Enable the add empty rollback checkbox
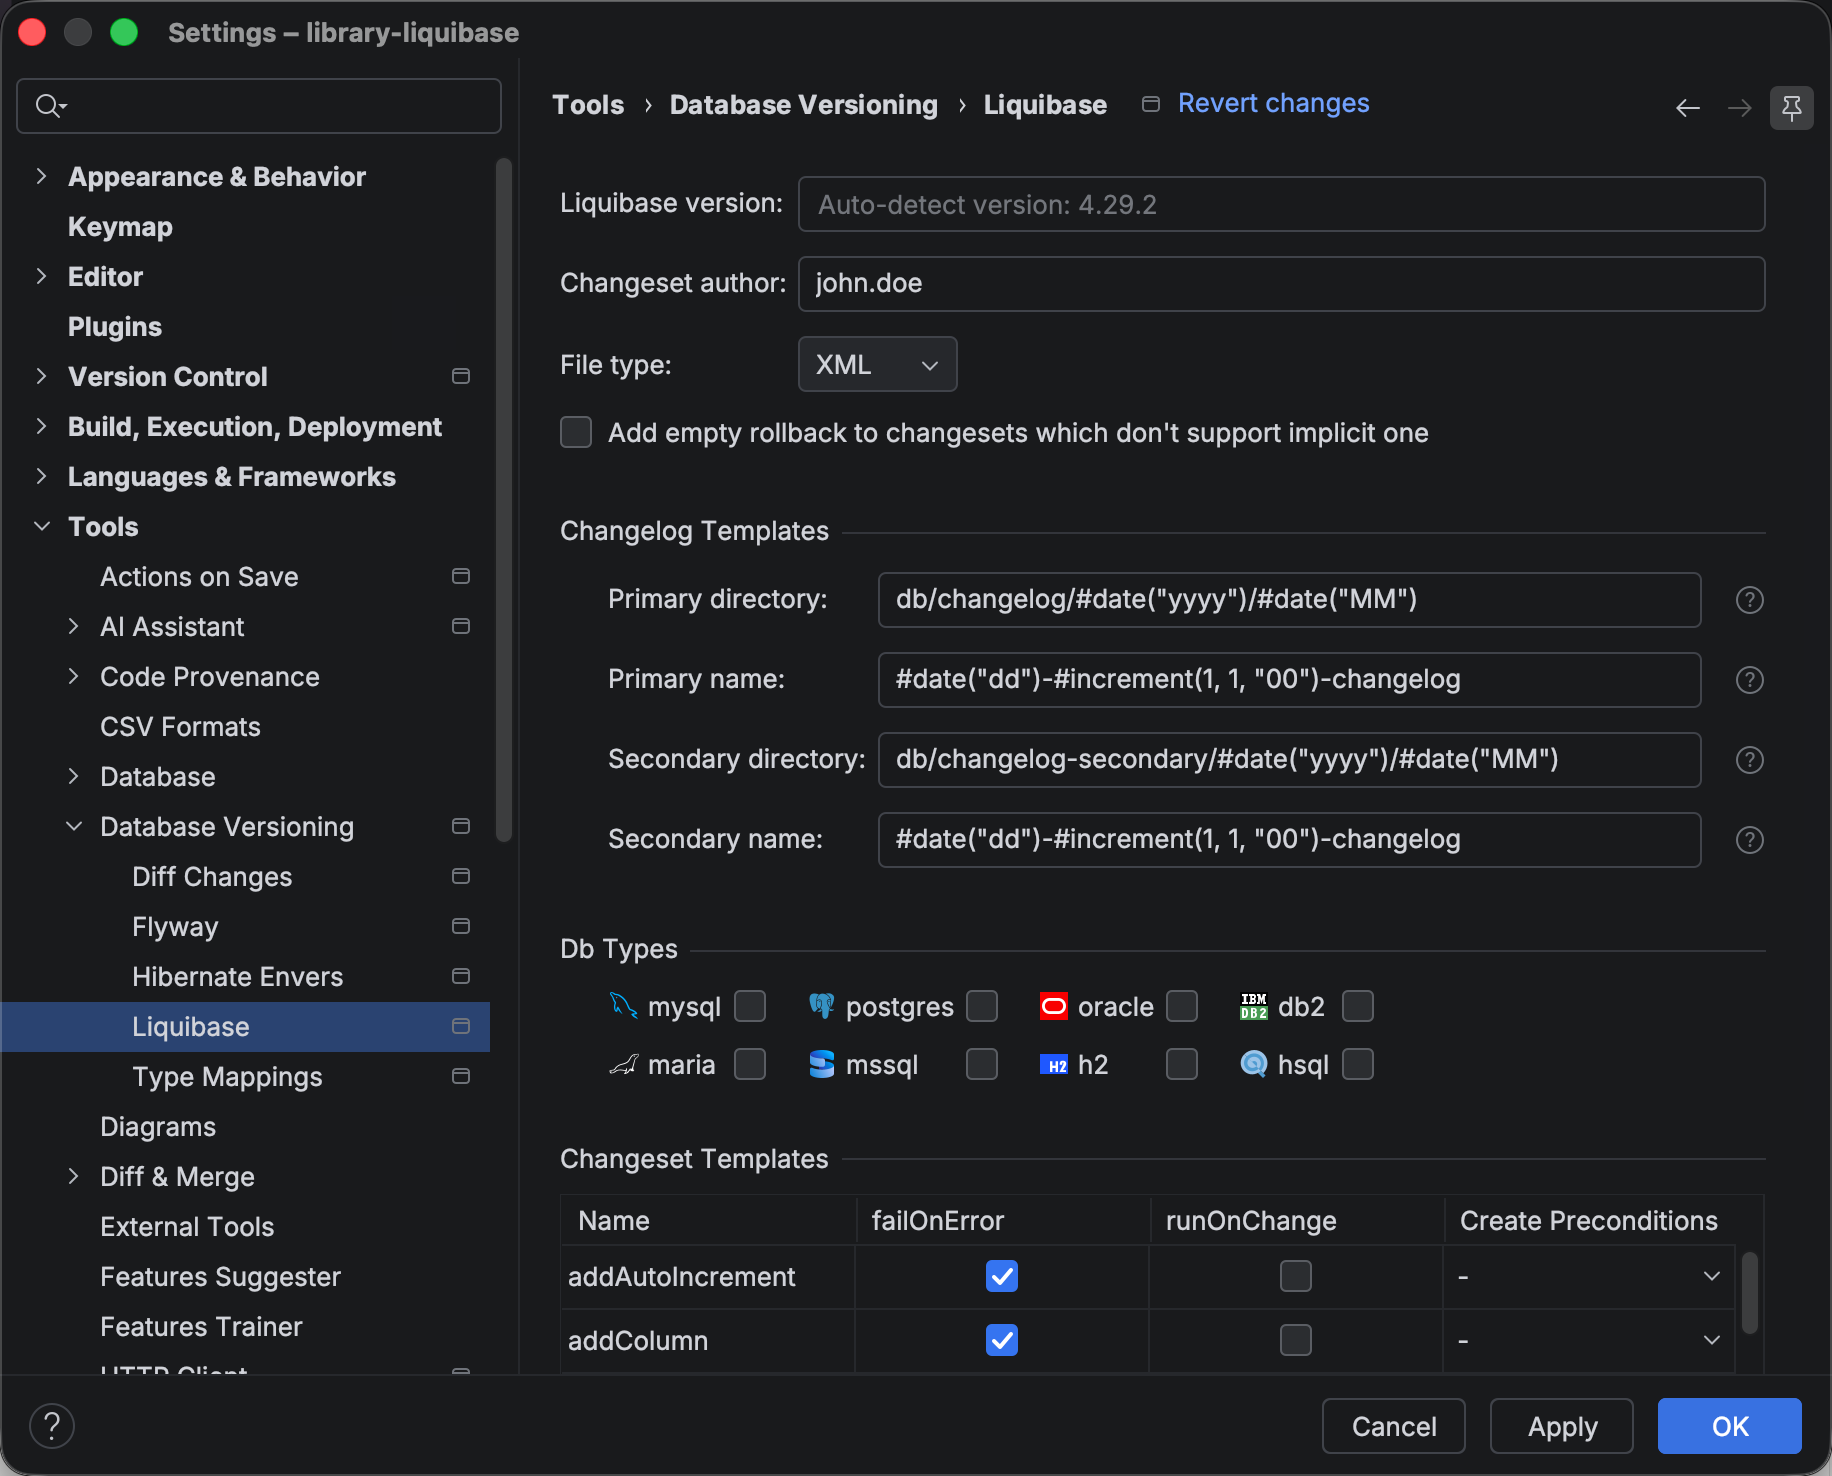This screenshot has height=1476, width=1832. (576, 432)
